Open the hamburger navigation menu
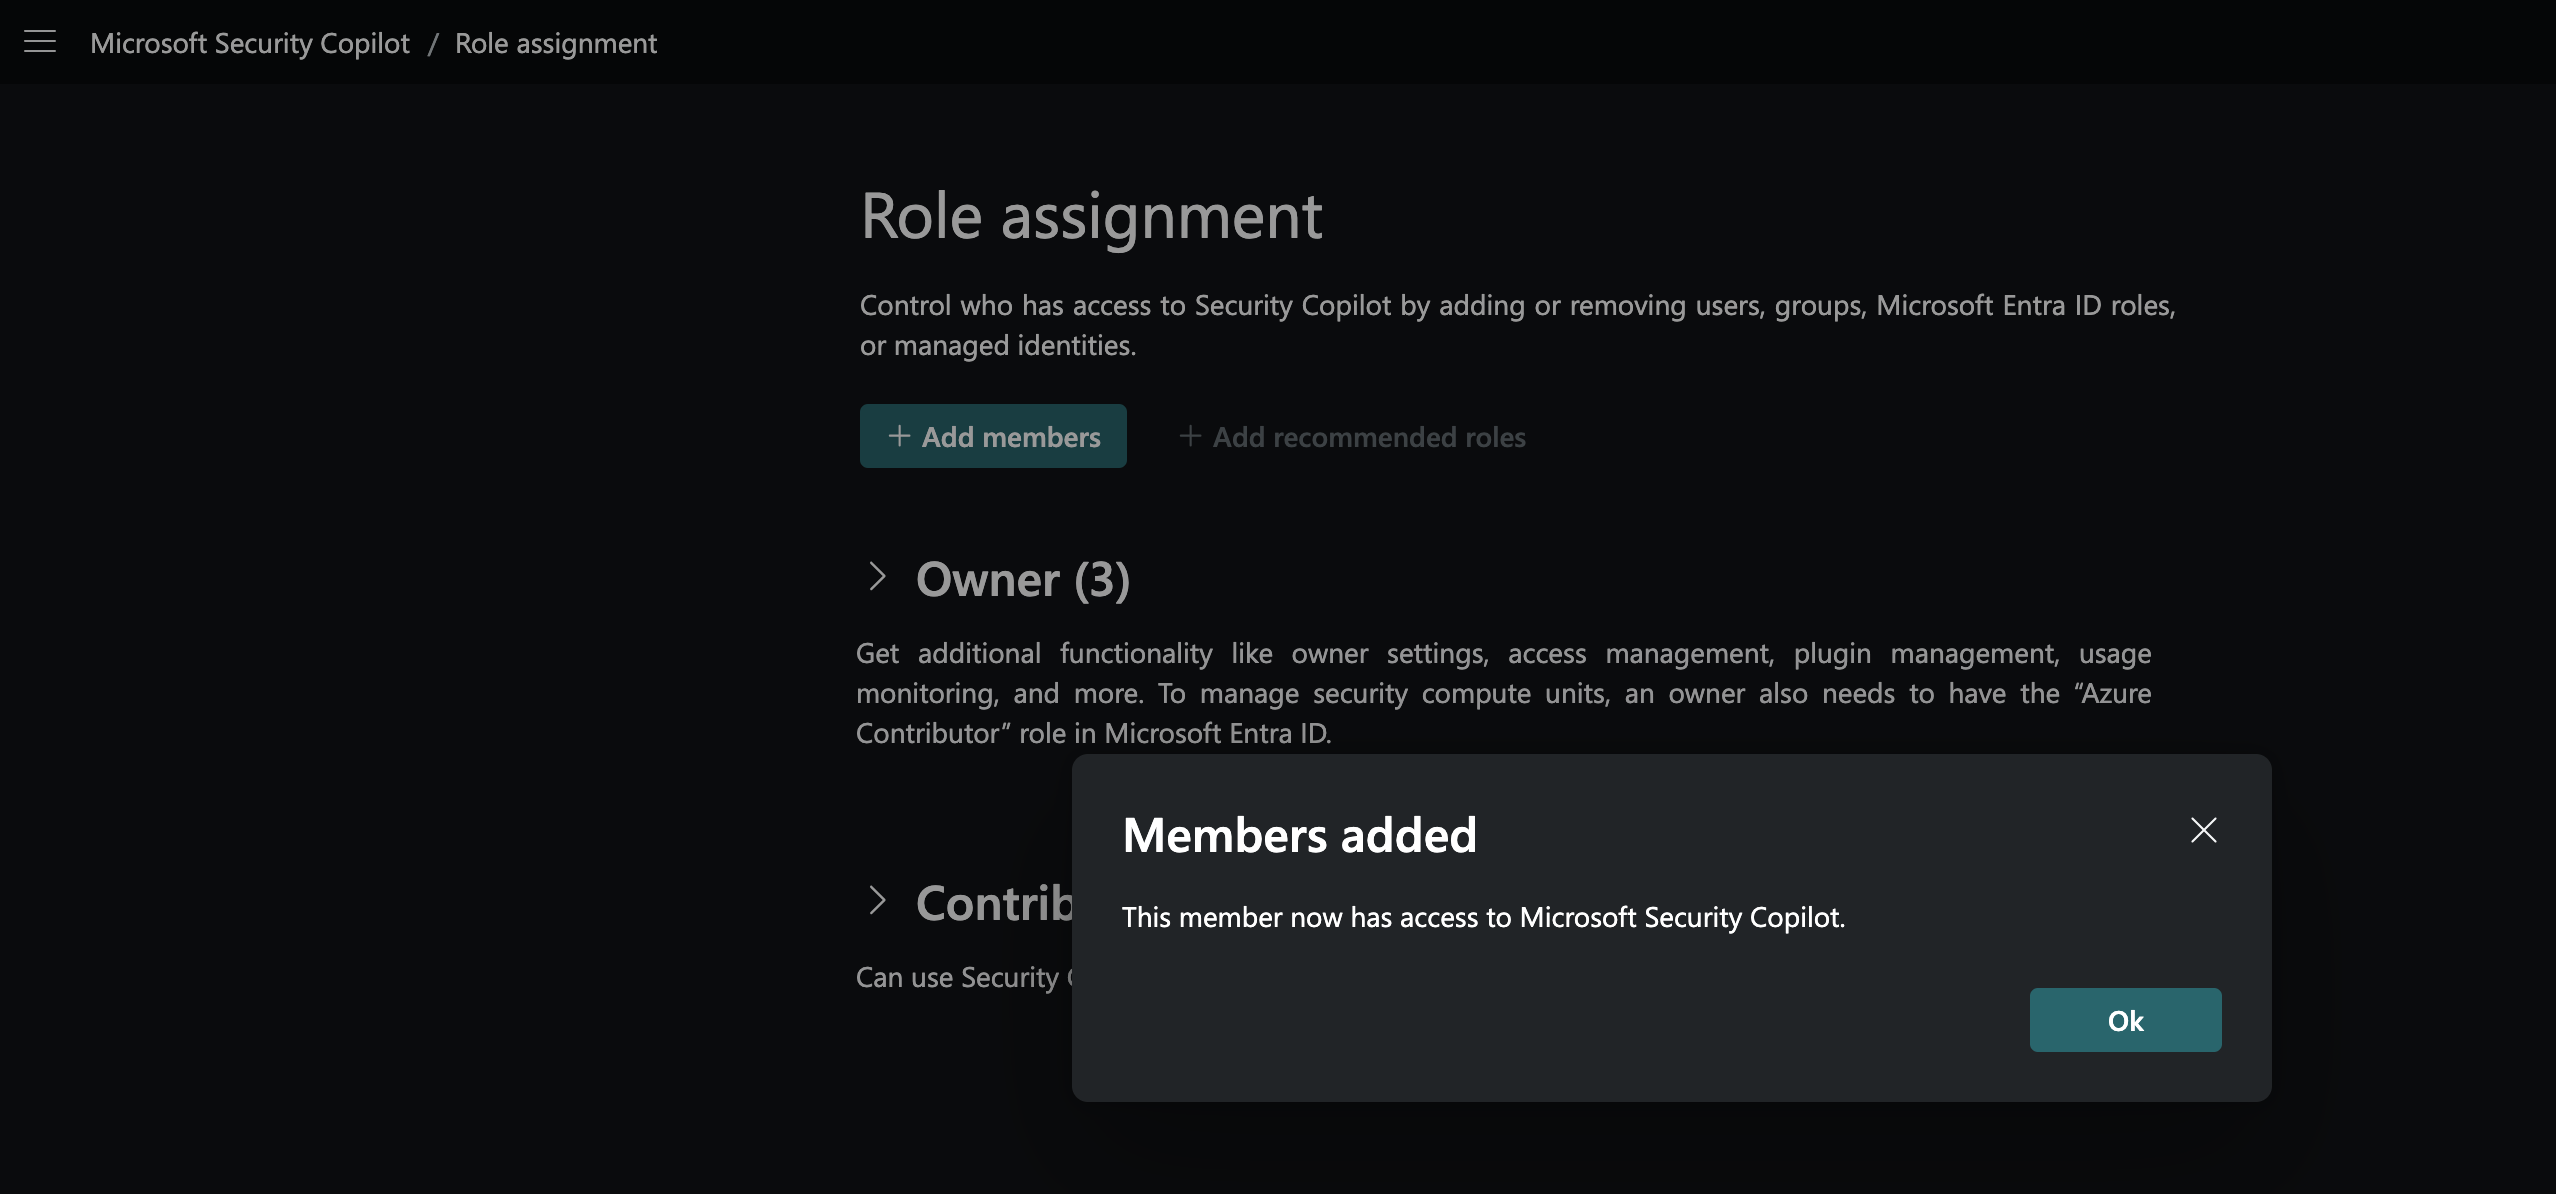The image size is (2556, 1194). pyautogui.click(x=40, y=42)
